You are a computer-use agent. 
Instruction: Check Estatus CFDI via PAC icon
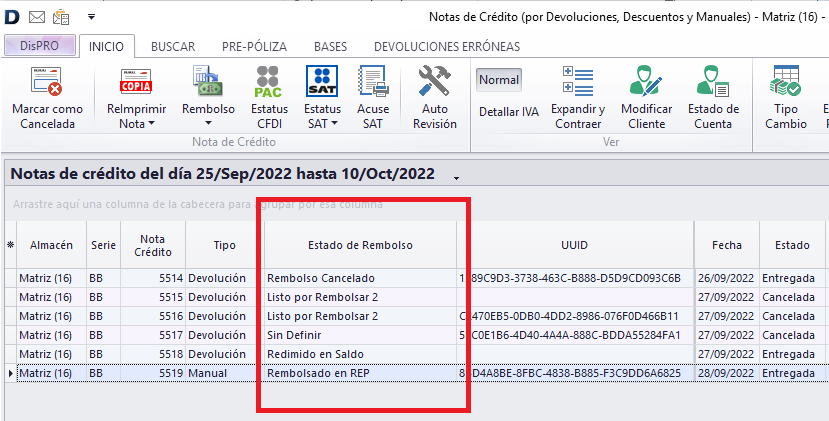click(x=269, y=81)
